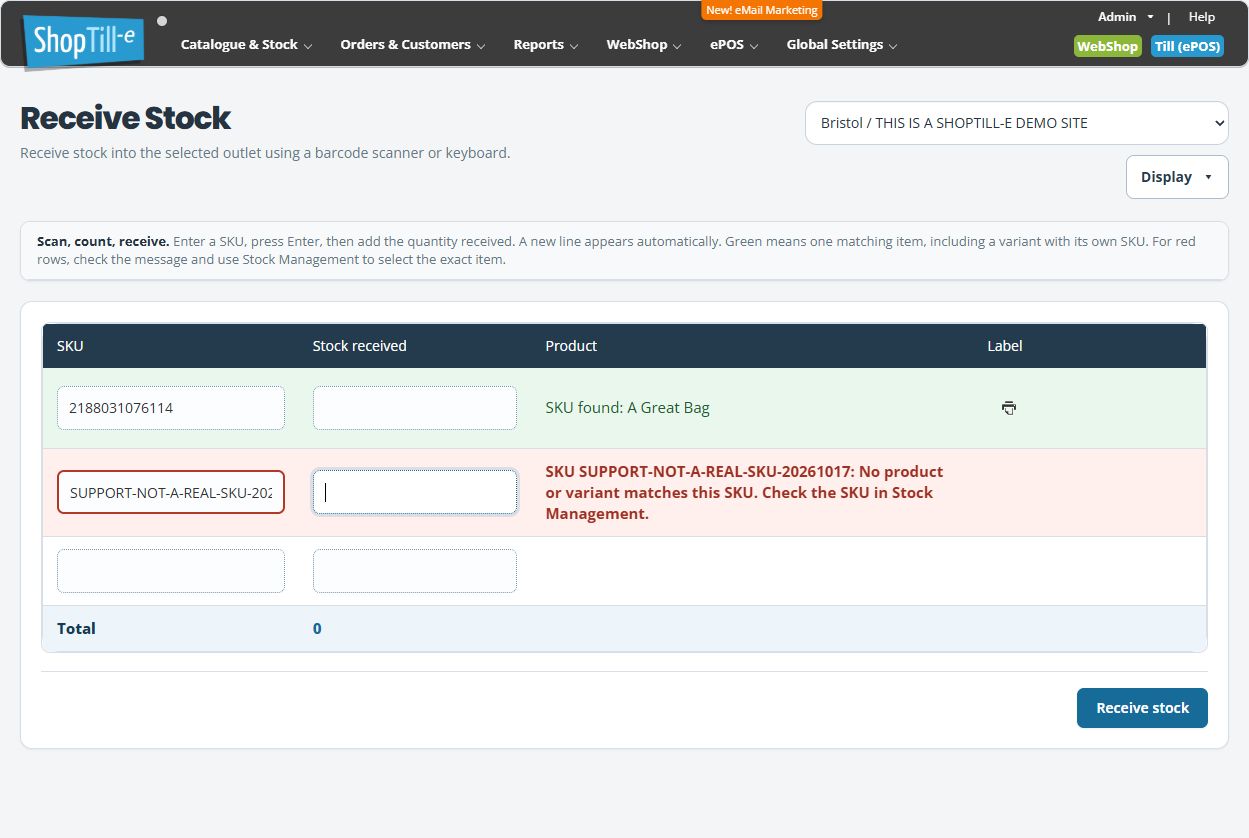1249x838 pixels.
Task: Open the WebShop navigation menu
Action: 644,45
